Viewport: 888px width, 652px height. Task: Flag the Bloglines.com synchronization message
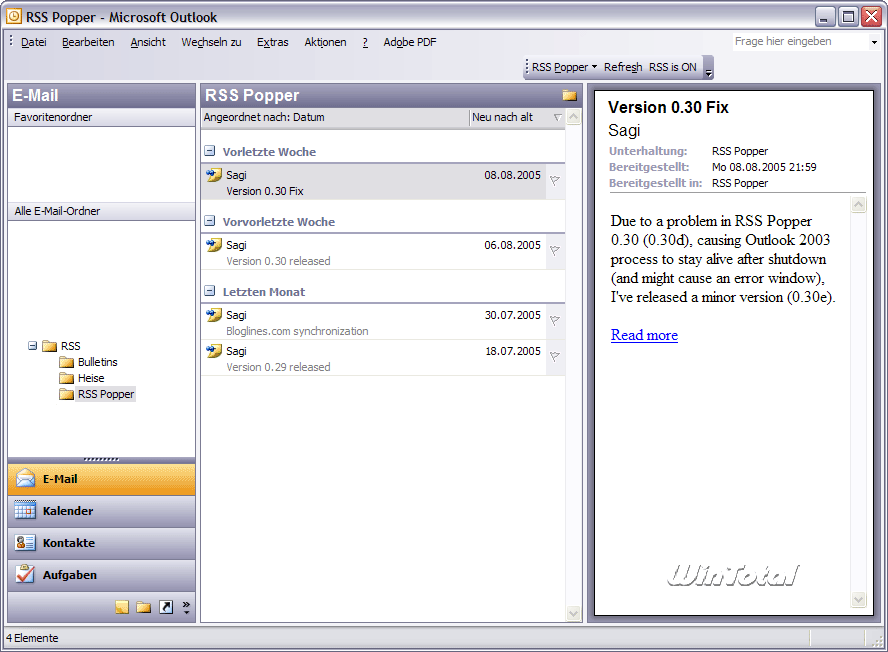coord(555,320)
